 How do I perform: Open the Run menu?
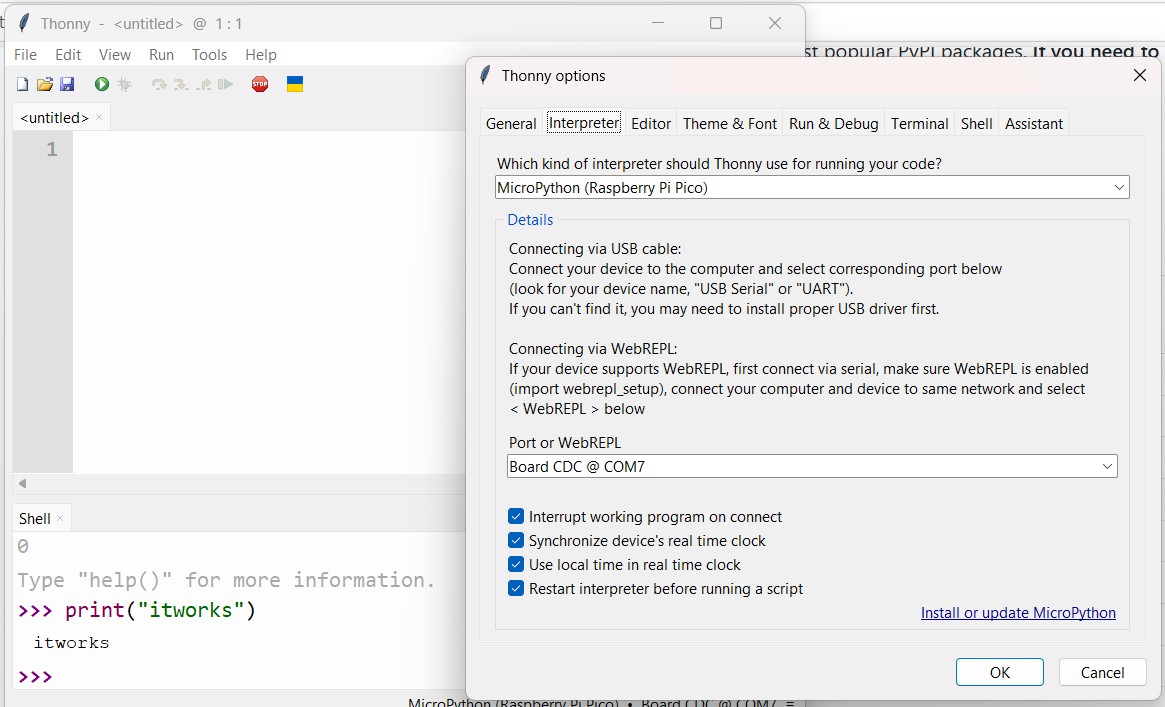coord(161,55)
